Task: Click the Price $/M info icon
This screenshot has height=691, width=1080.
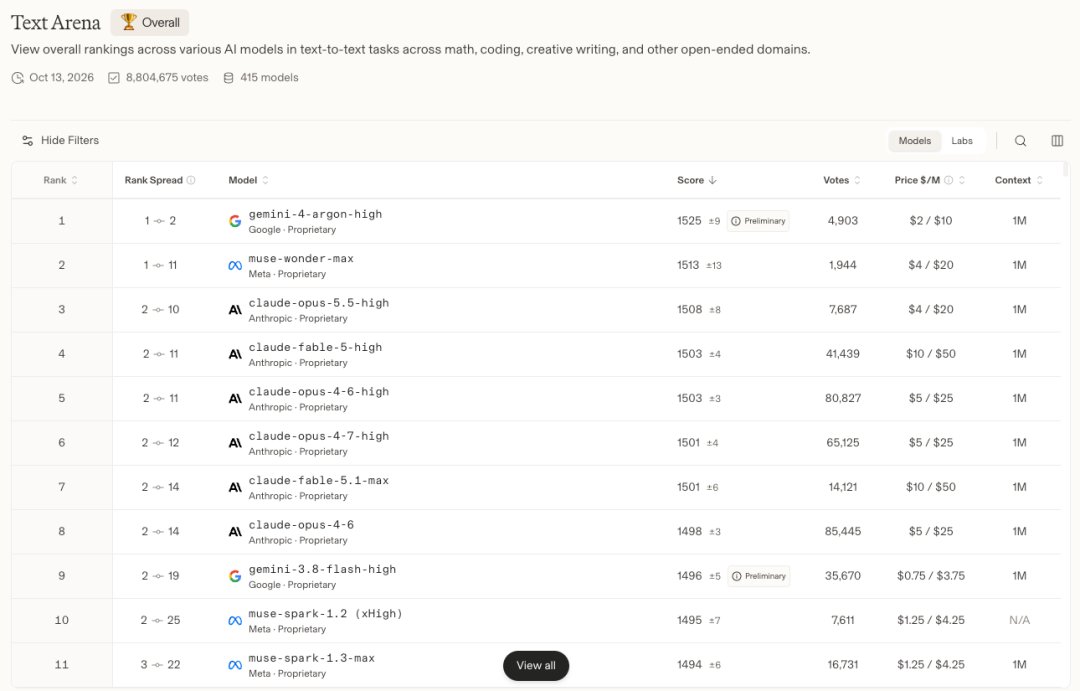Action: 948,181
